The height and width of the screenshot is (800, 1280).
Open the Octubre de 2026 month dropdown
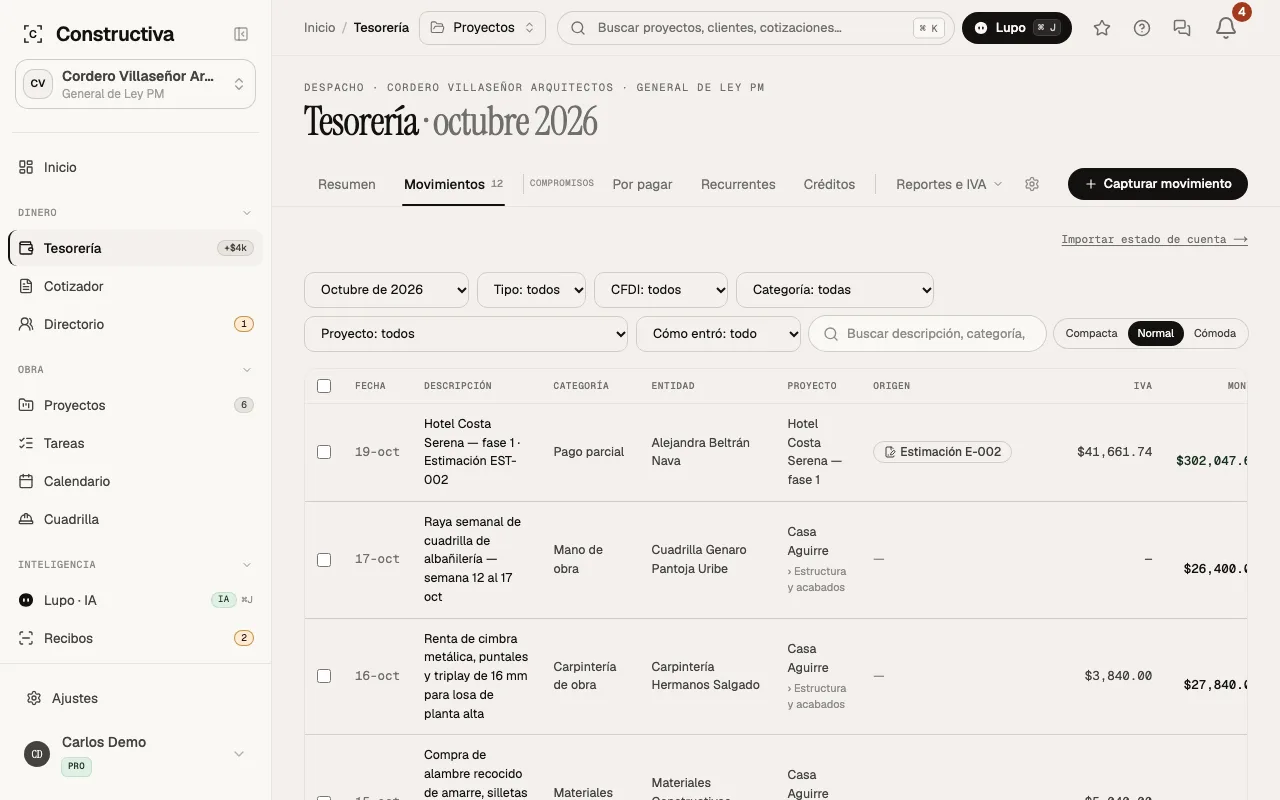click(387, 290)
